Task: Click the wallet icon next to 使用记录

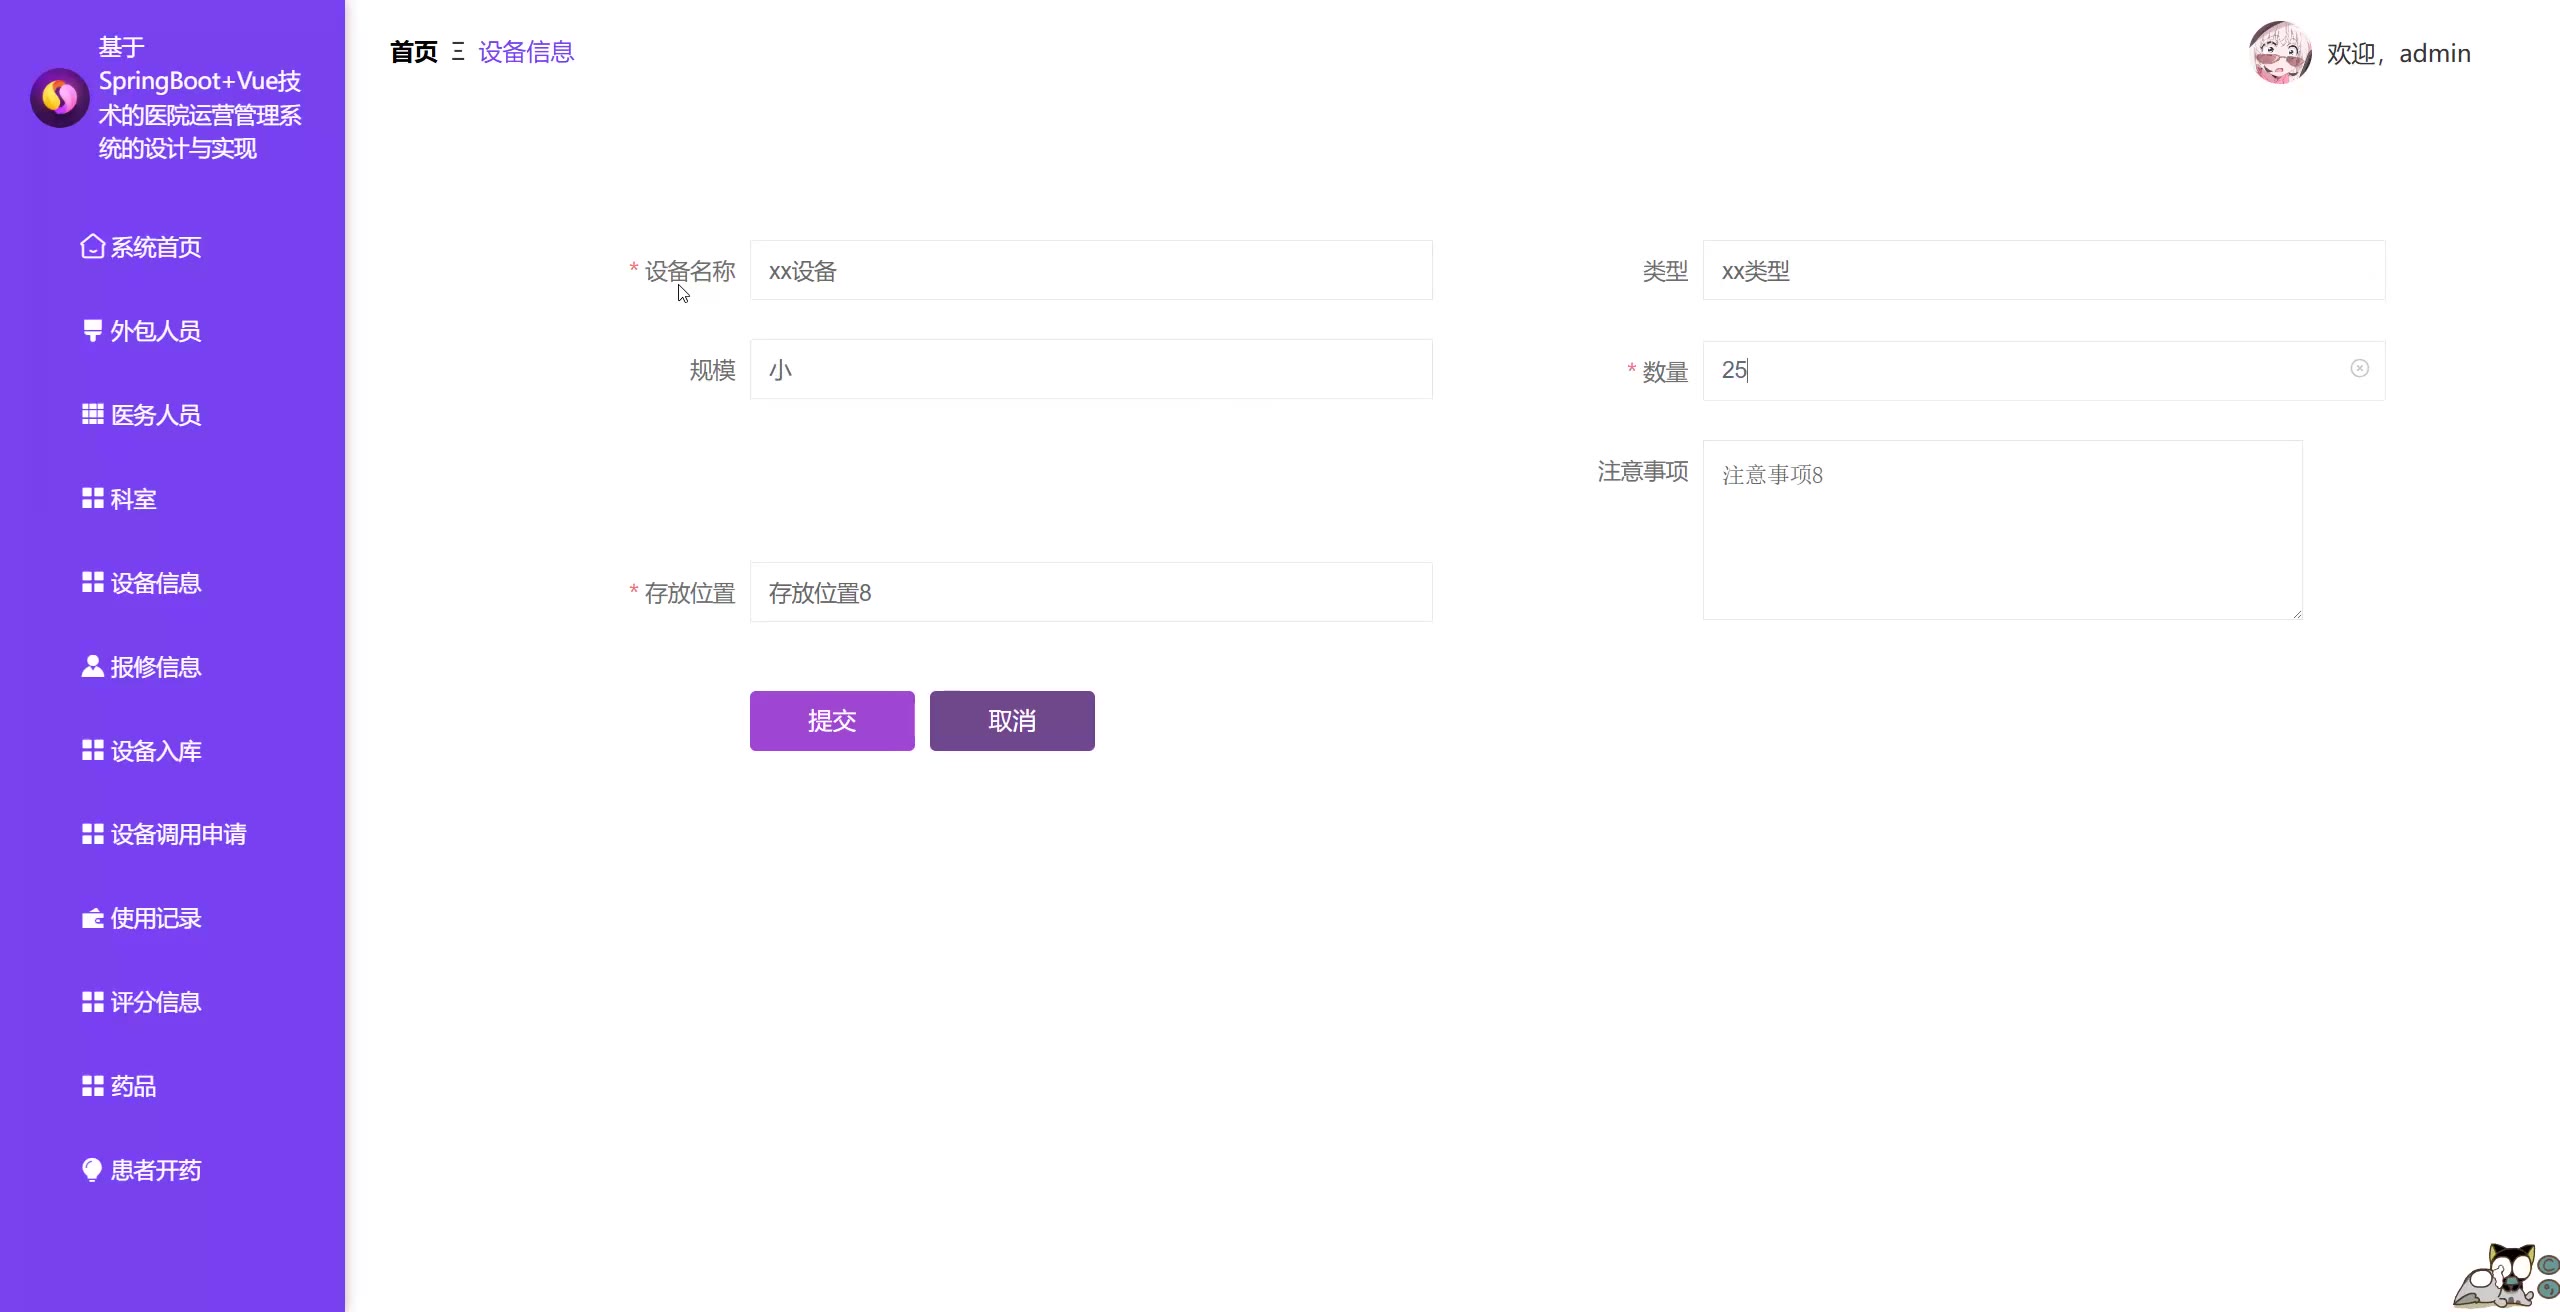Action: pyautogui.click(x=92, y=918)
